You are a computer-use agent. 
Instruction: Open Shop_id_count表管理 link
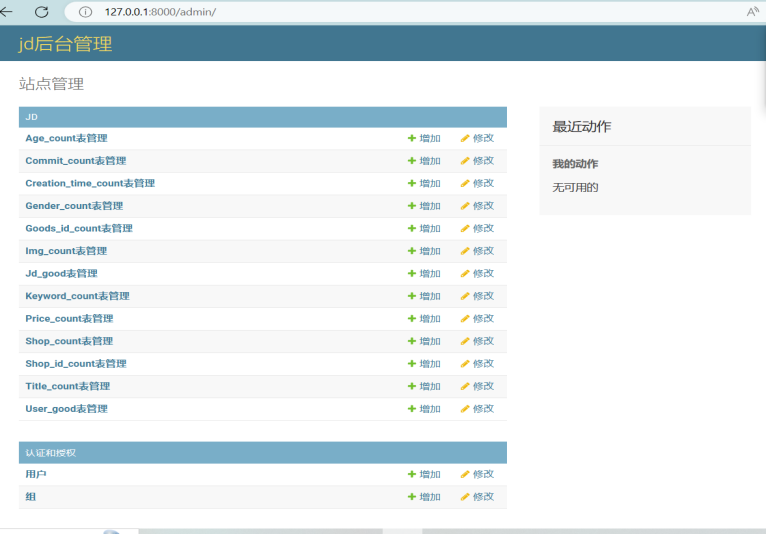(x=76, y=363)
